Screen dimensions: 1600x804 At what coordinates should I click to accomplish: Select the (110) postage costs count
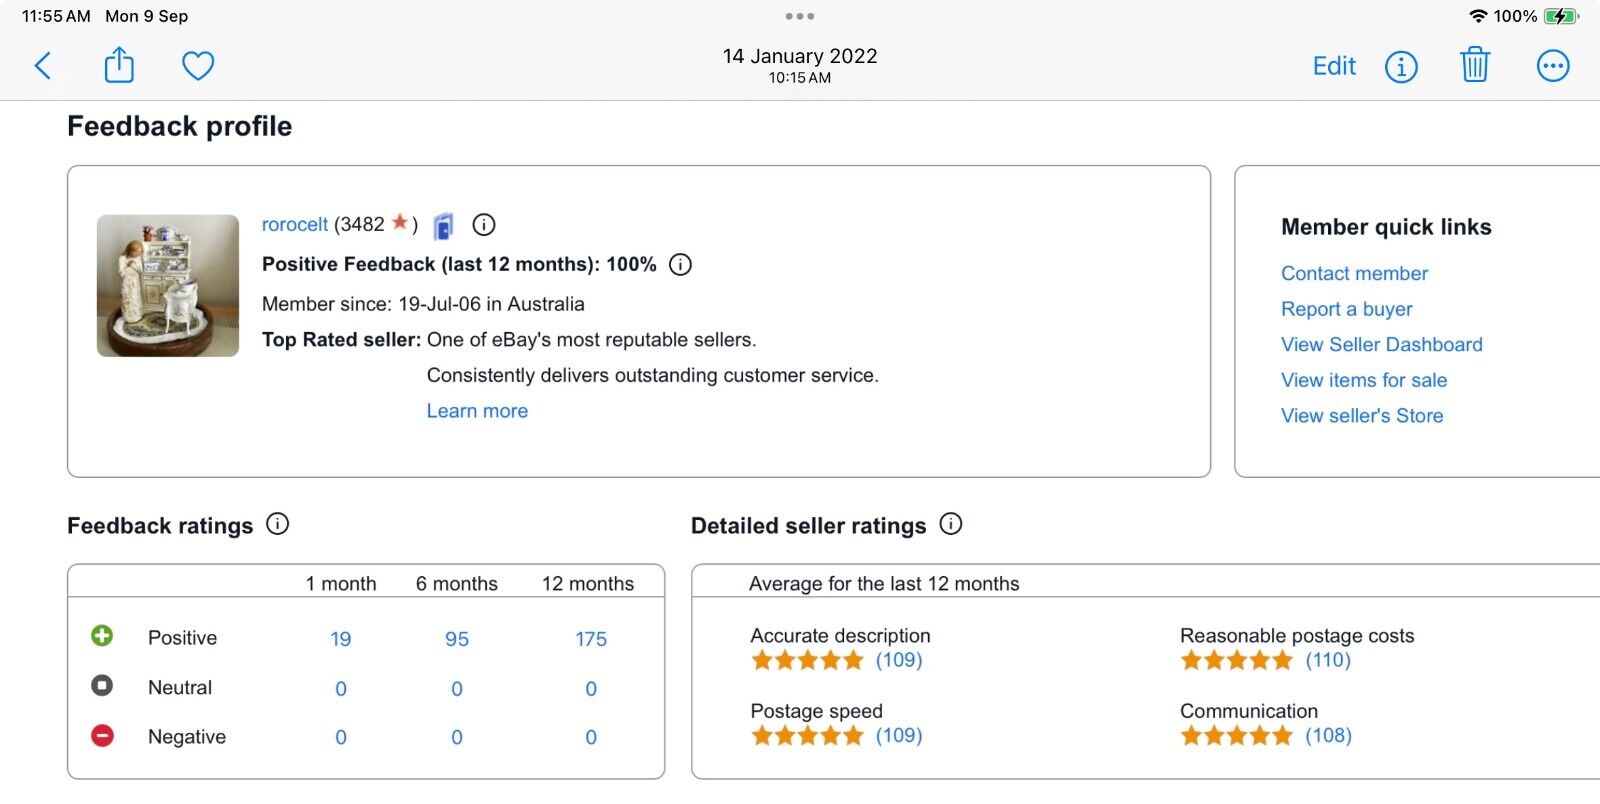[x=1328, y=660]
